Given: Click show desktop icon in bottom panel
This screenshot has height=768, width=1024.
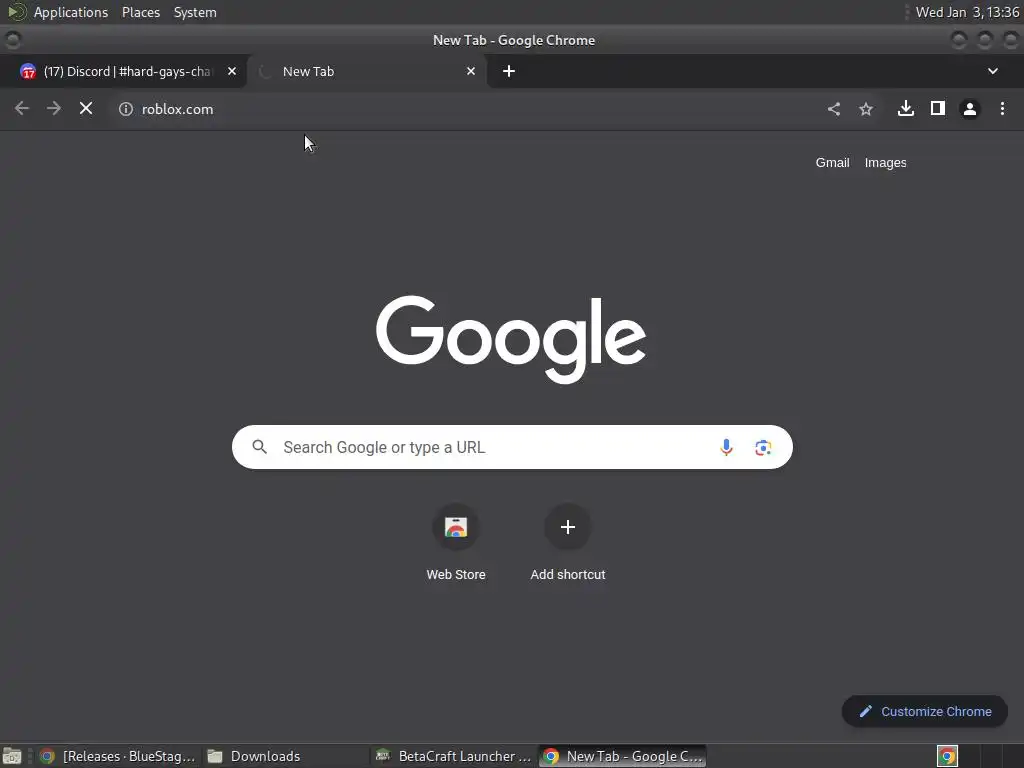Looking at the screenshot, I should point(12,756).
